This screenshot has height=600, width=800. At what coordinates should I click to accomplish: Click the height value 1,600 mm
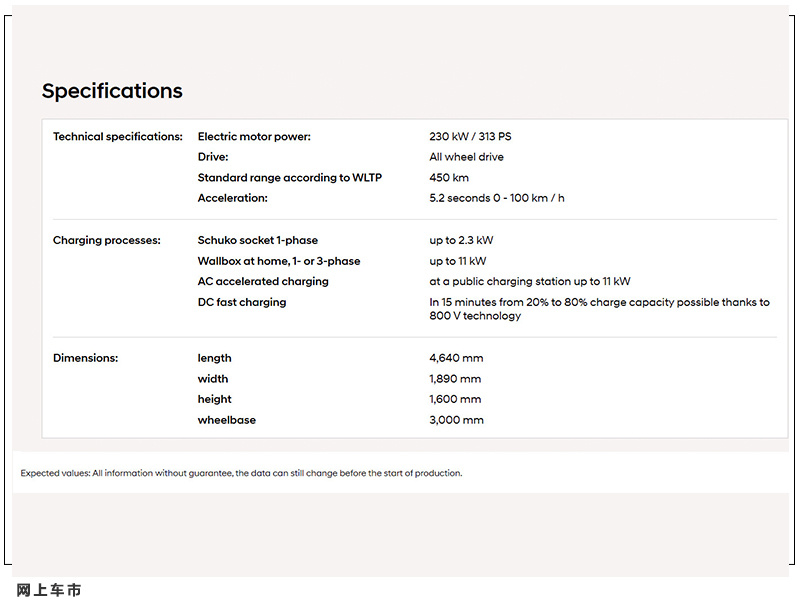(x=455, y=399)
